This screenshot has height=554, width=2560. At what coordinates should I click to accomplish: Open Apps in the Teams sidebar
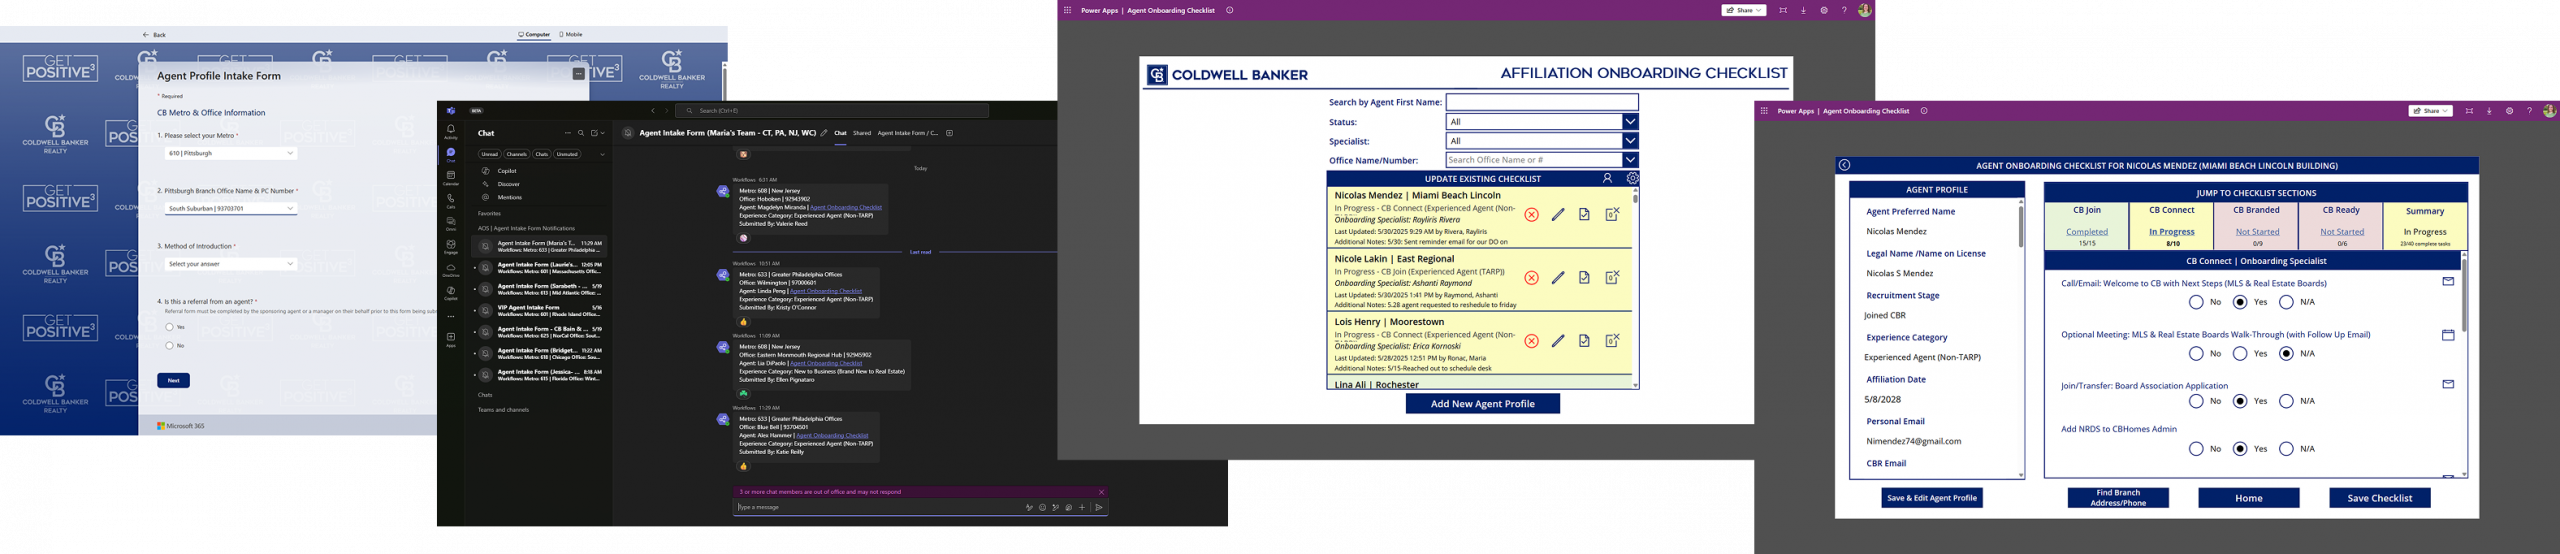point(451,339)
